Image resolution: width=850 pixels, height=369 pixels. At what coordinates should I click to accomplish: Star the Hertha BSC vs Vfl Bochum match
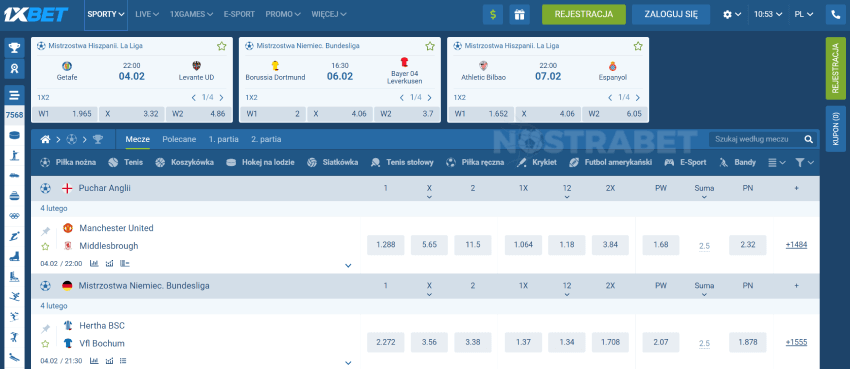click(x=46, y=344)
